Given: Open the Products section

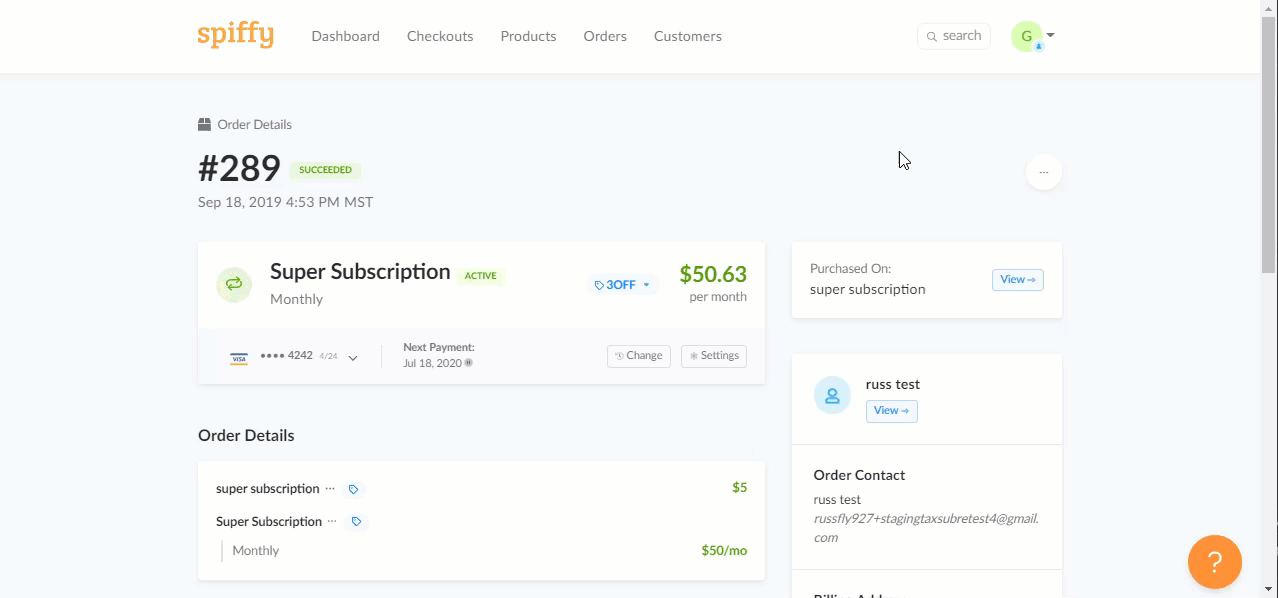Looking at the screenshot, I should tap(528, 36).
